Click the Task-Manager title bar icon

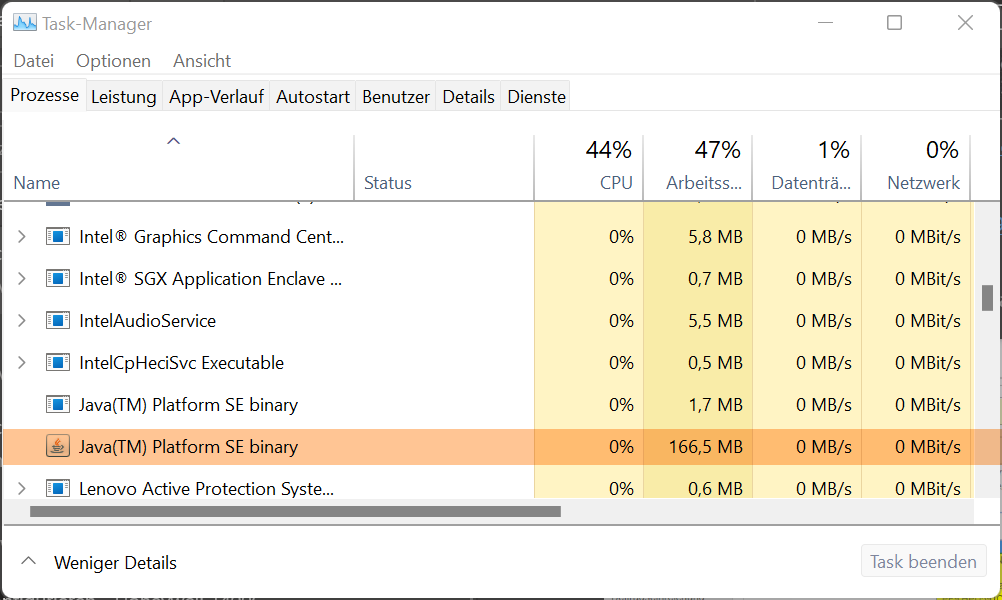point(24,23)
